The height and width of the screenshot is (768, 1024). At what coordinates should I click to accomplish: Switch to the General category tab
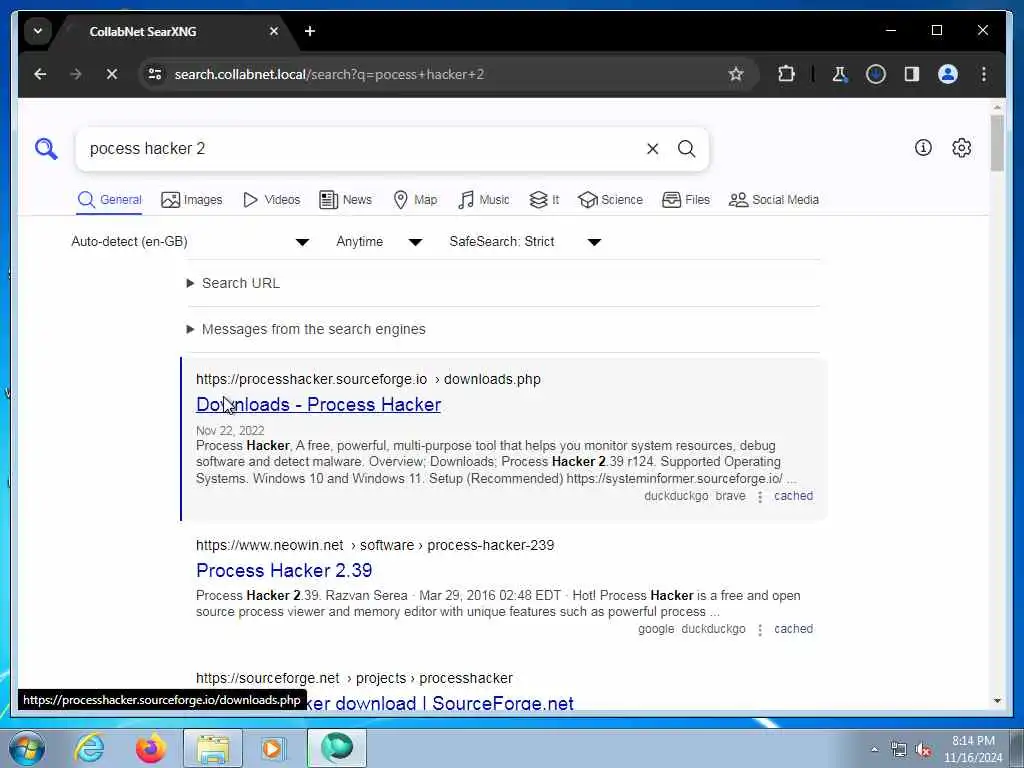point(109,200)
